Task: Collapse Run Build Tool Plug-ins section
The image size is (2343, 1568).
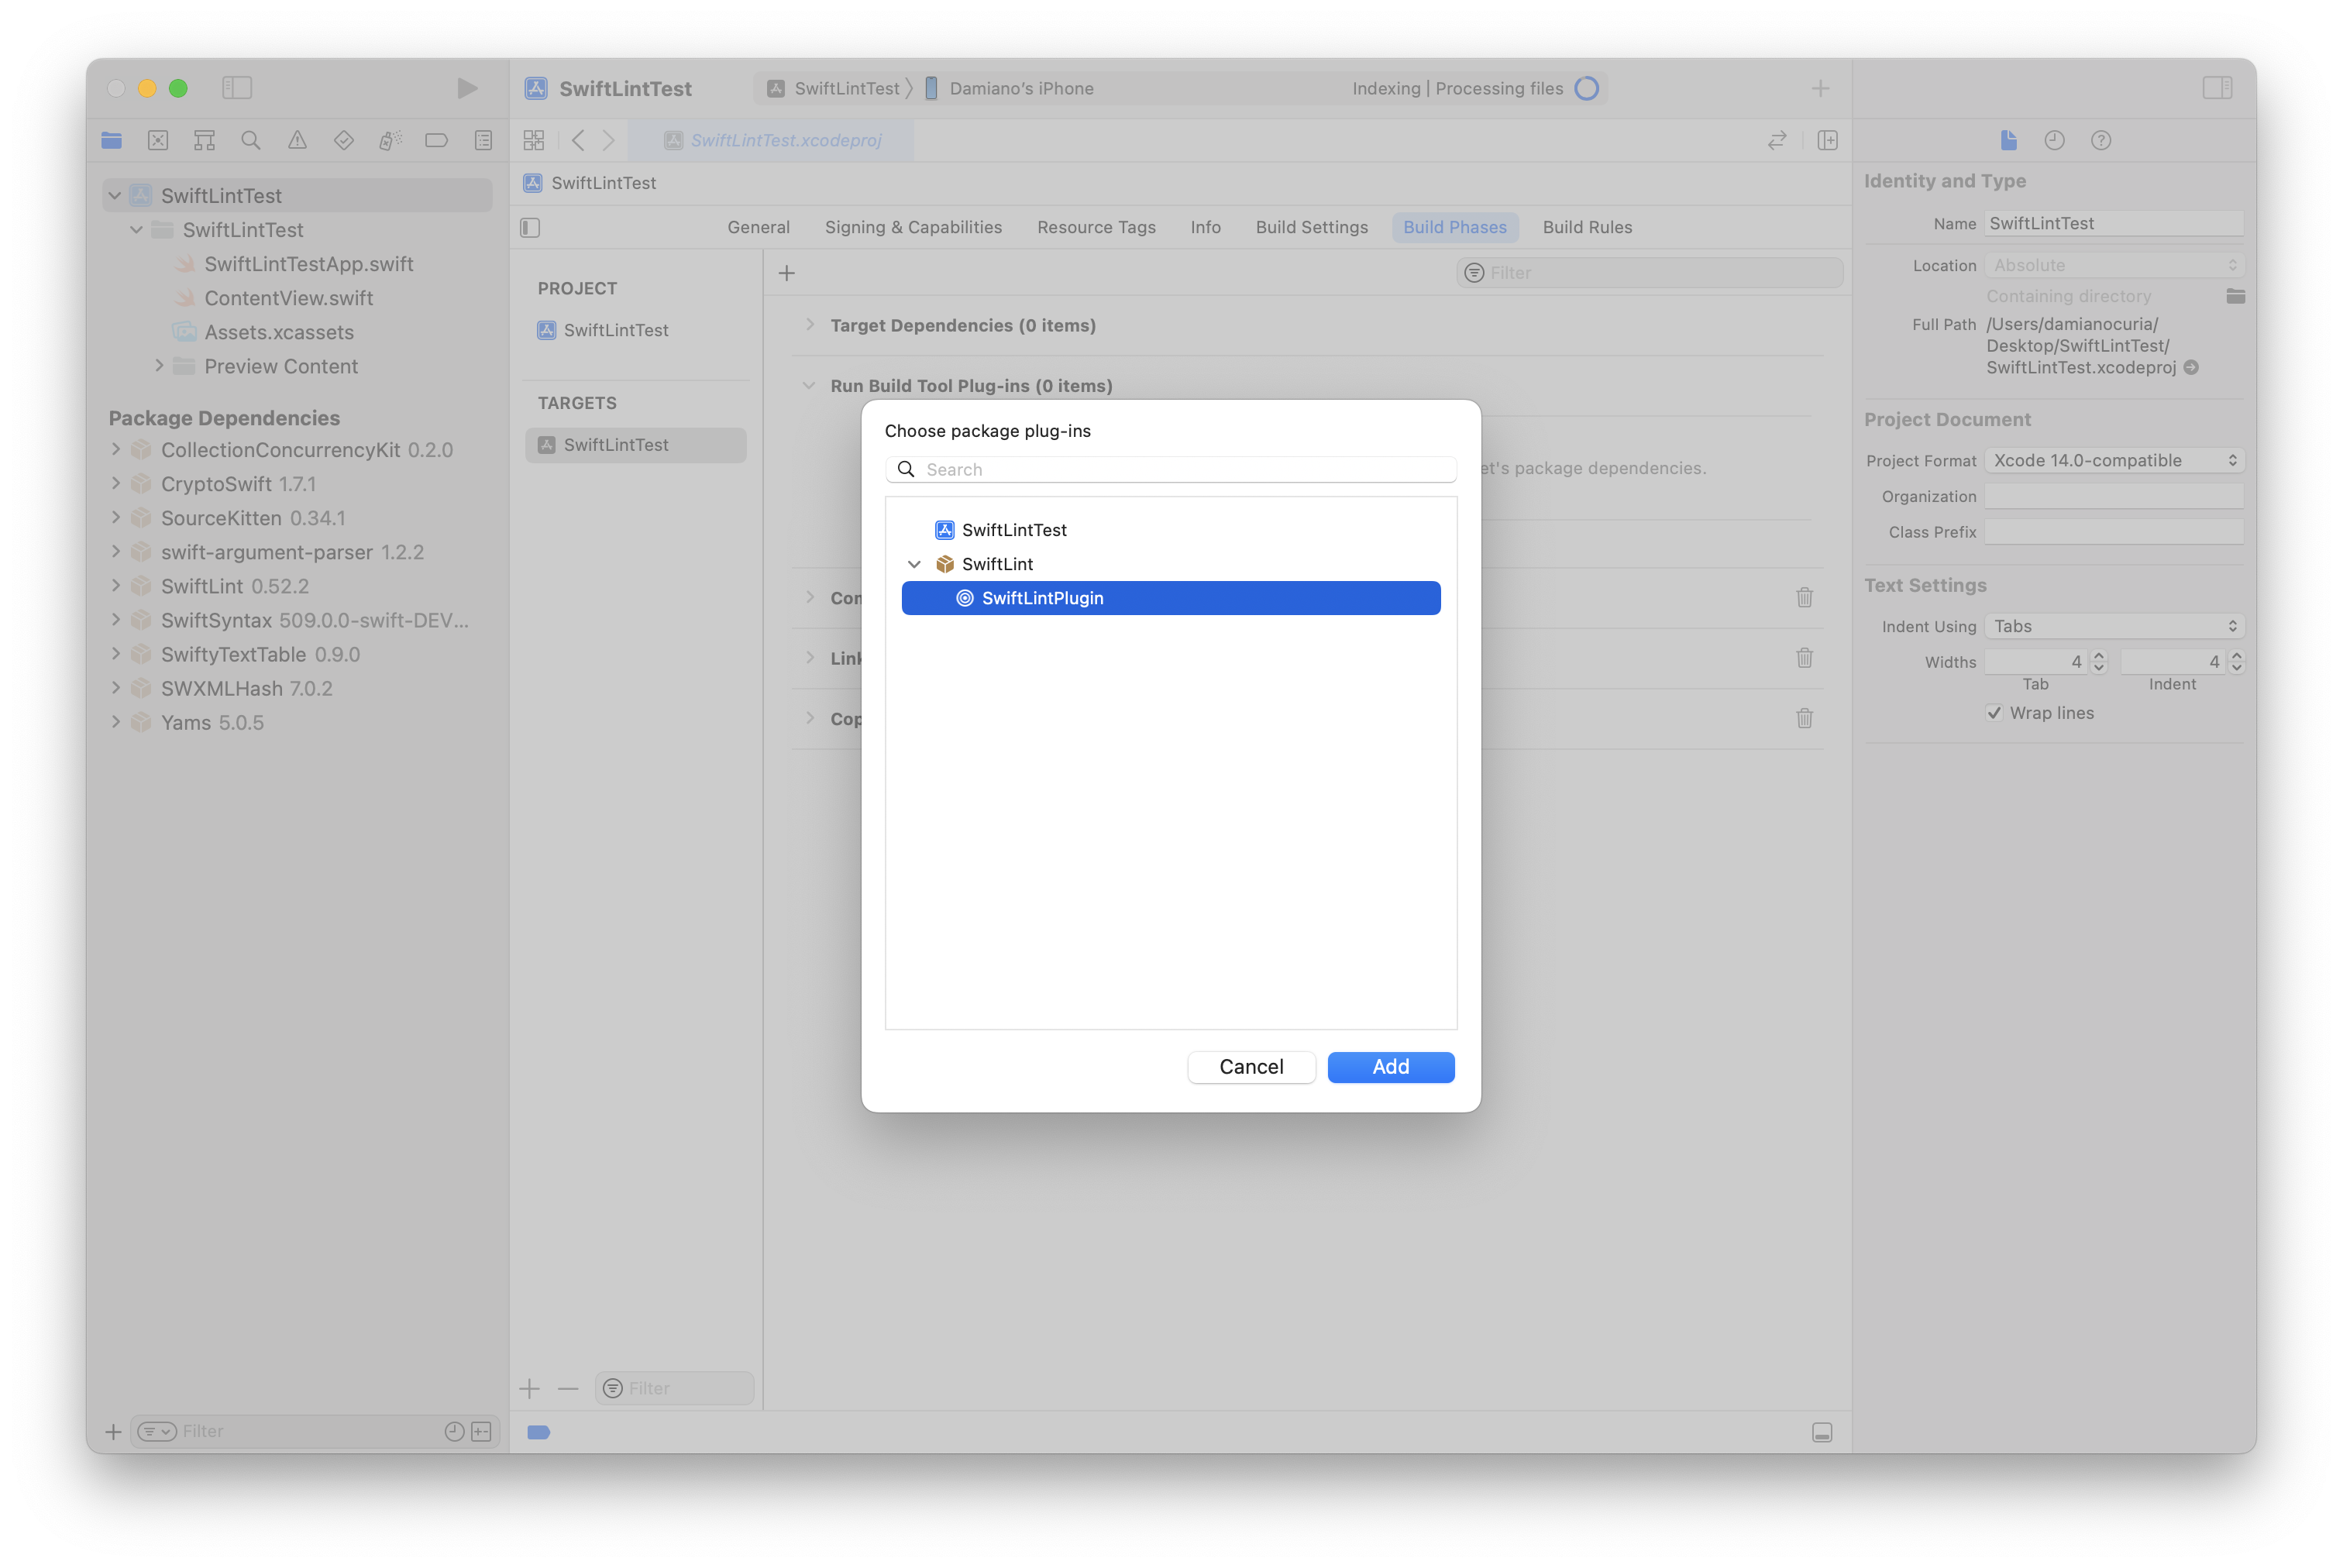Action: (809, 385)
